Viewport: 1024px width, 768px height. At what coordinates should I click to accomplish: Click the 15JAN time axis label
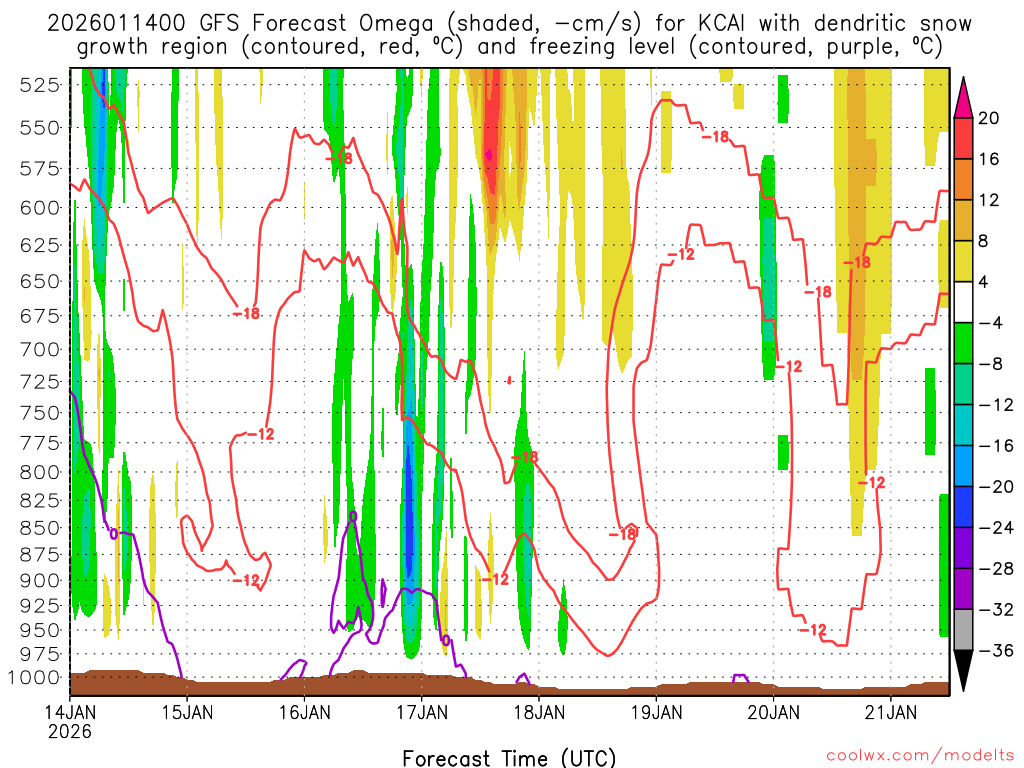pos(187,712)
